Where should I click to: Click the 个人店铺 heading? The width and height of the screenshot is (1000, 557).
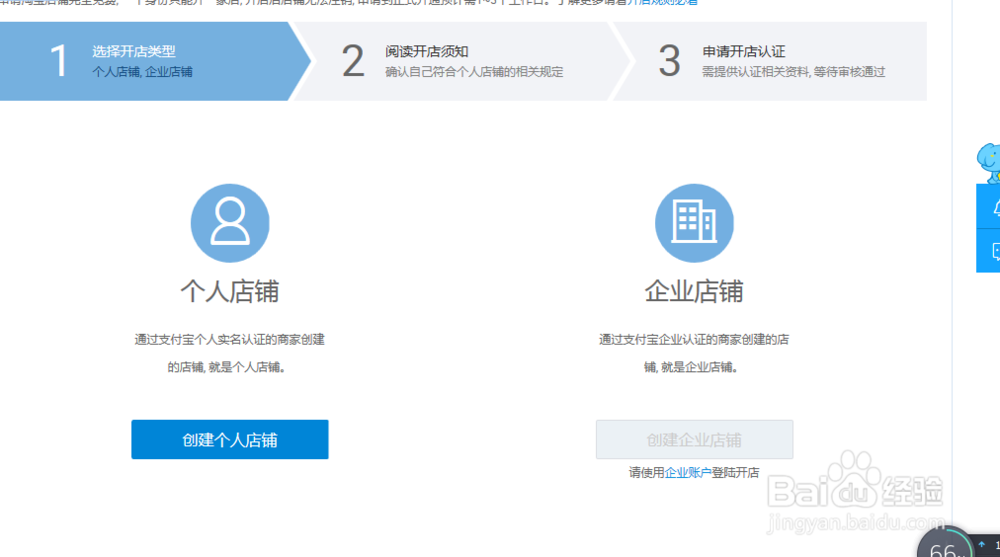pyautogui.click(x=230, y=292)
